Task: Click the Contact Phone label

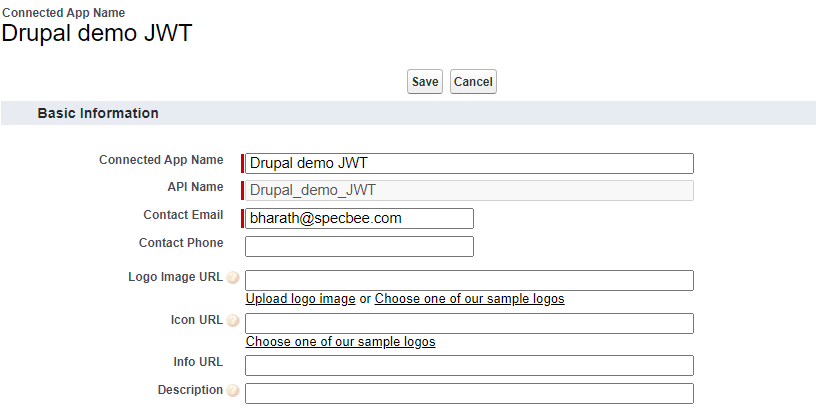Action: click(181, 243)
